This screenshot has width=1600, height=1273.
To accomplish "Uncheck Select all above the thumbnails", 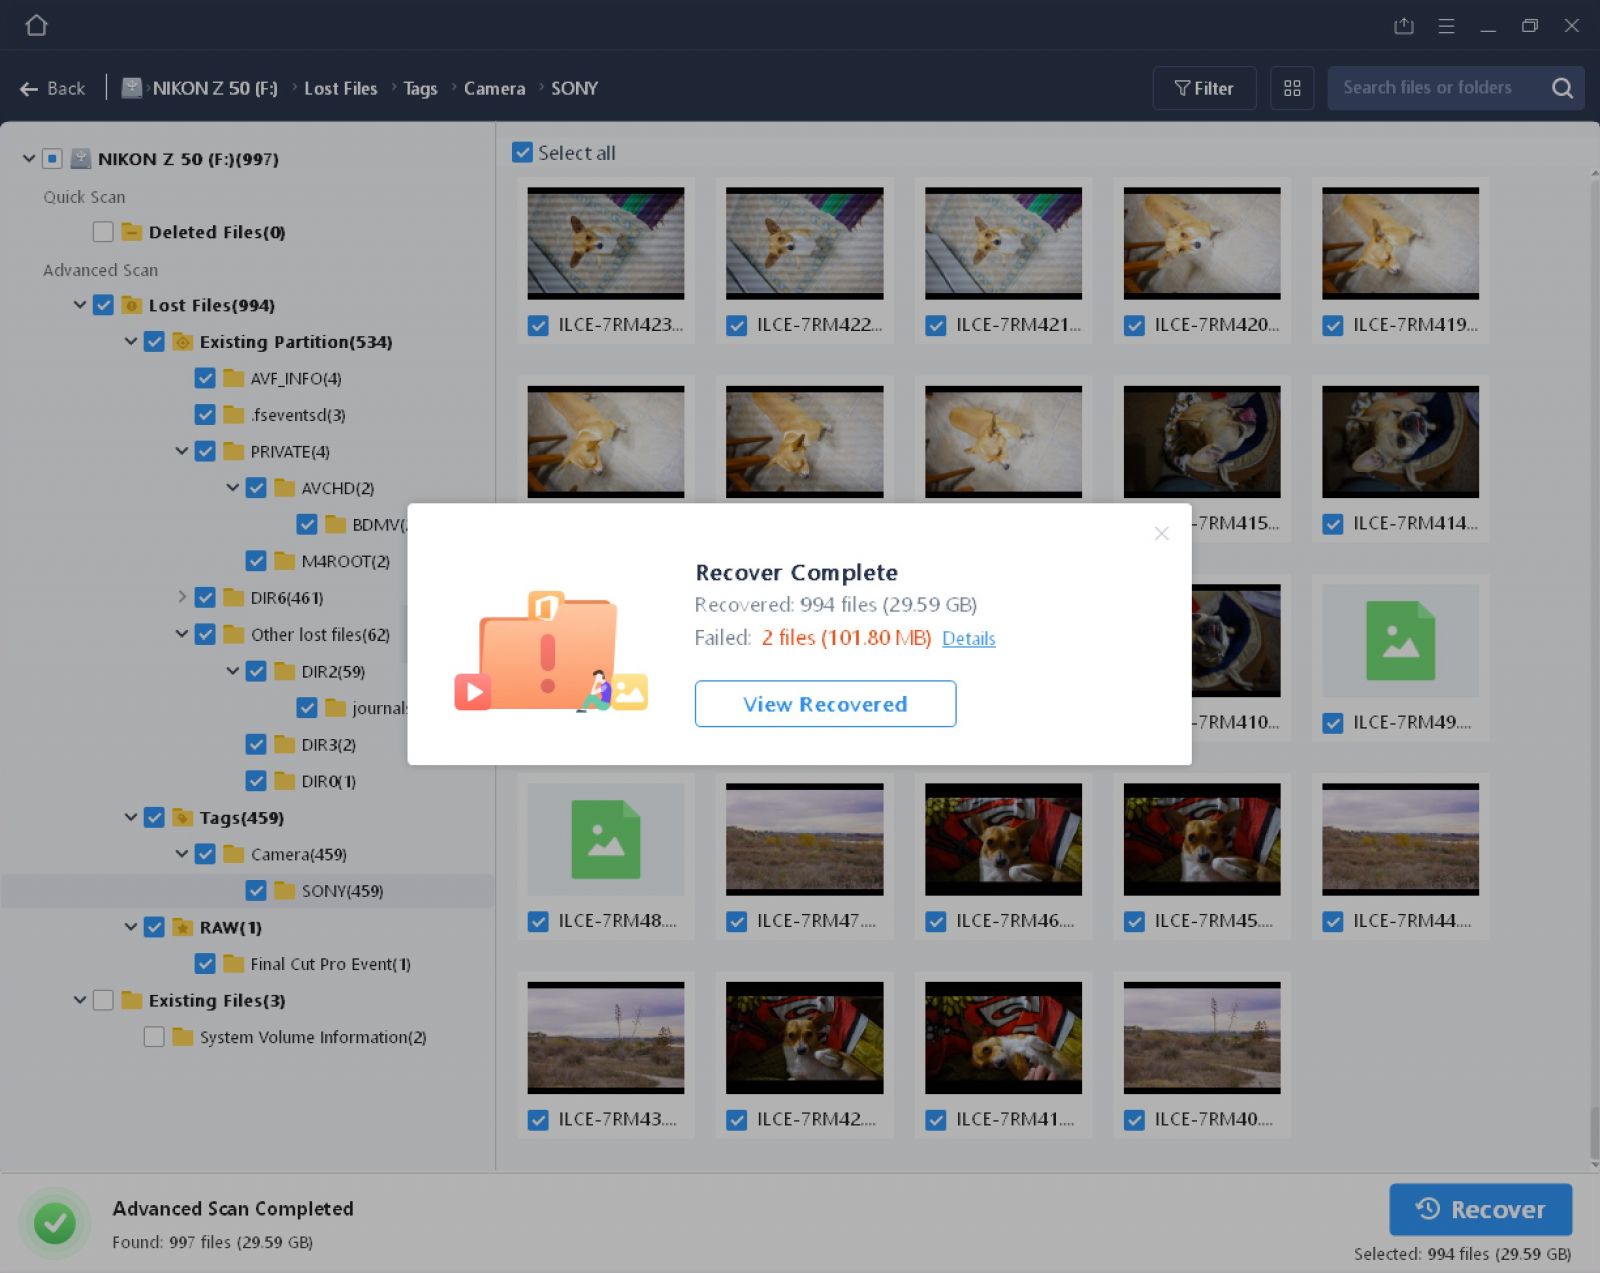I will point(522,152).
